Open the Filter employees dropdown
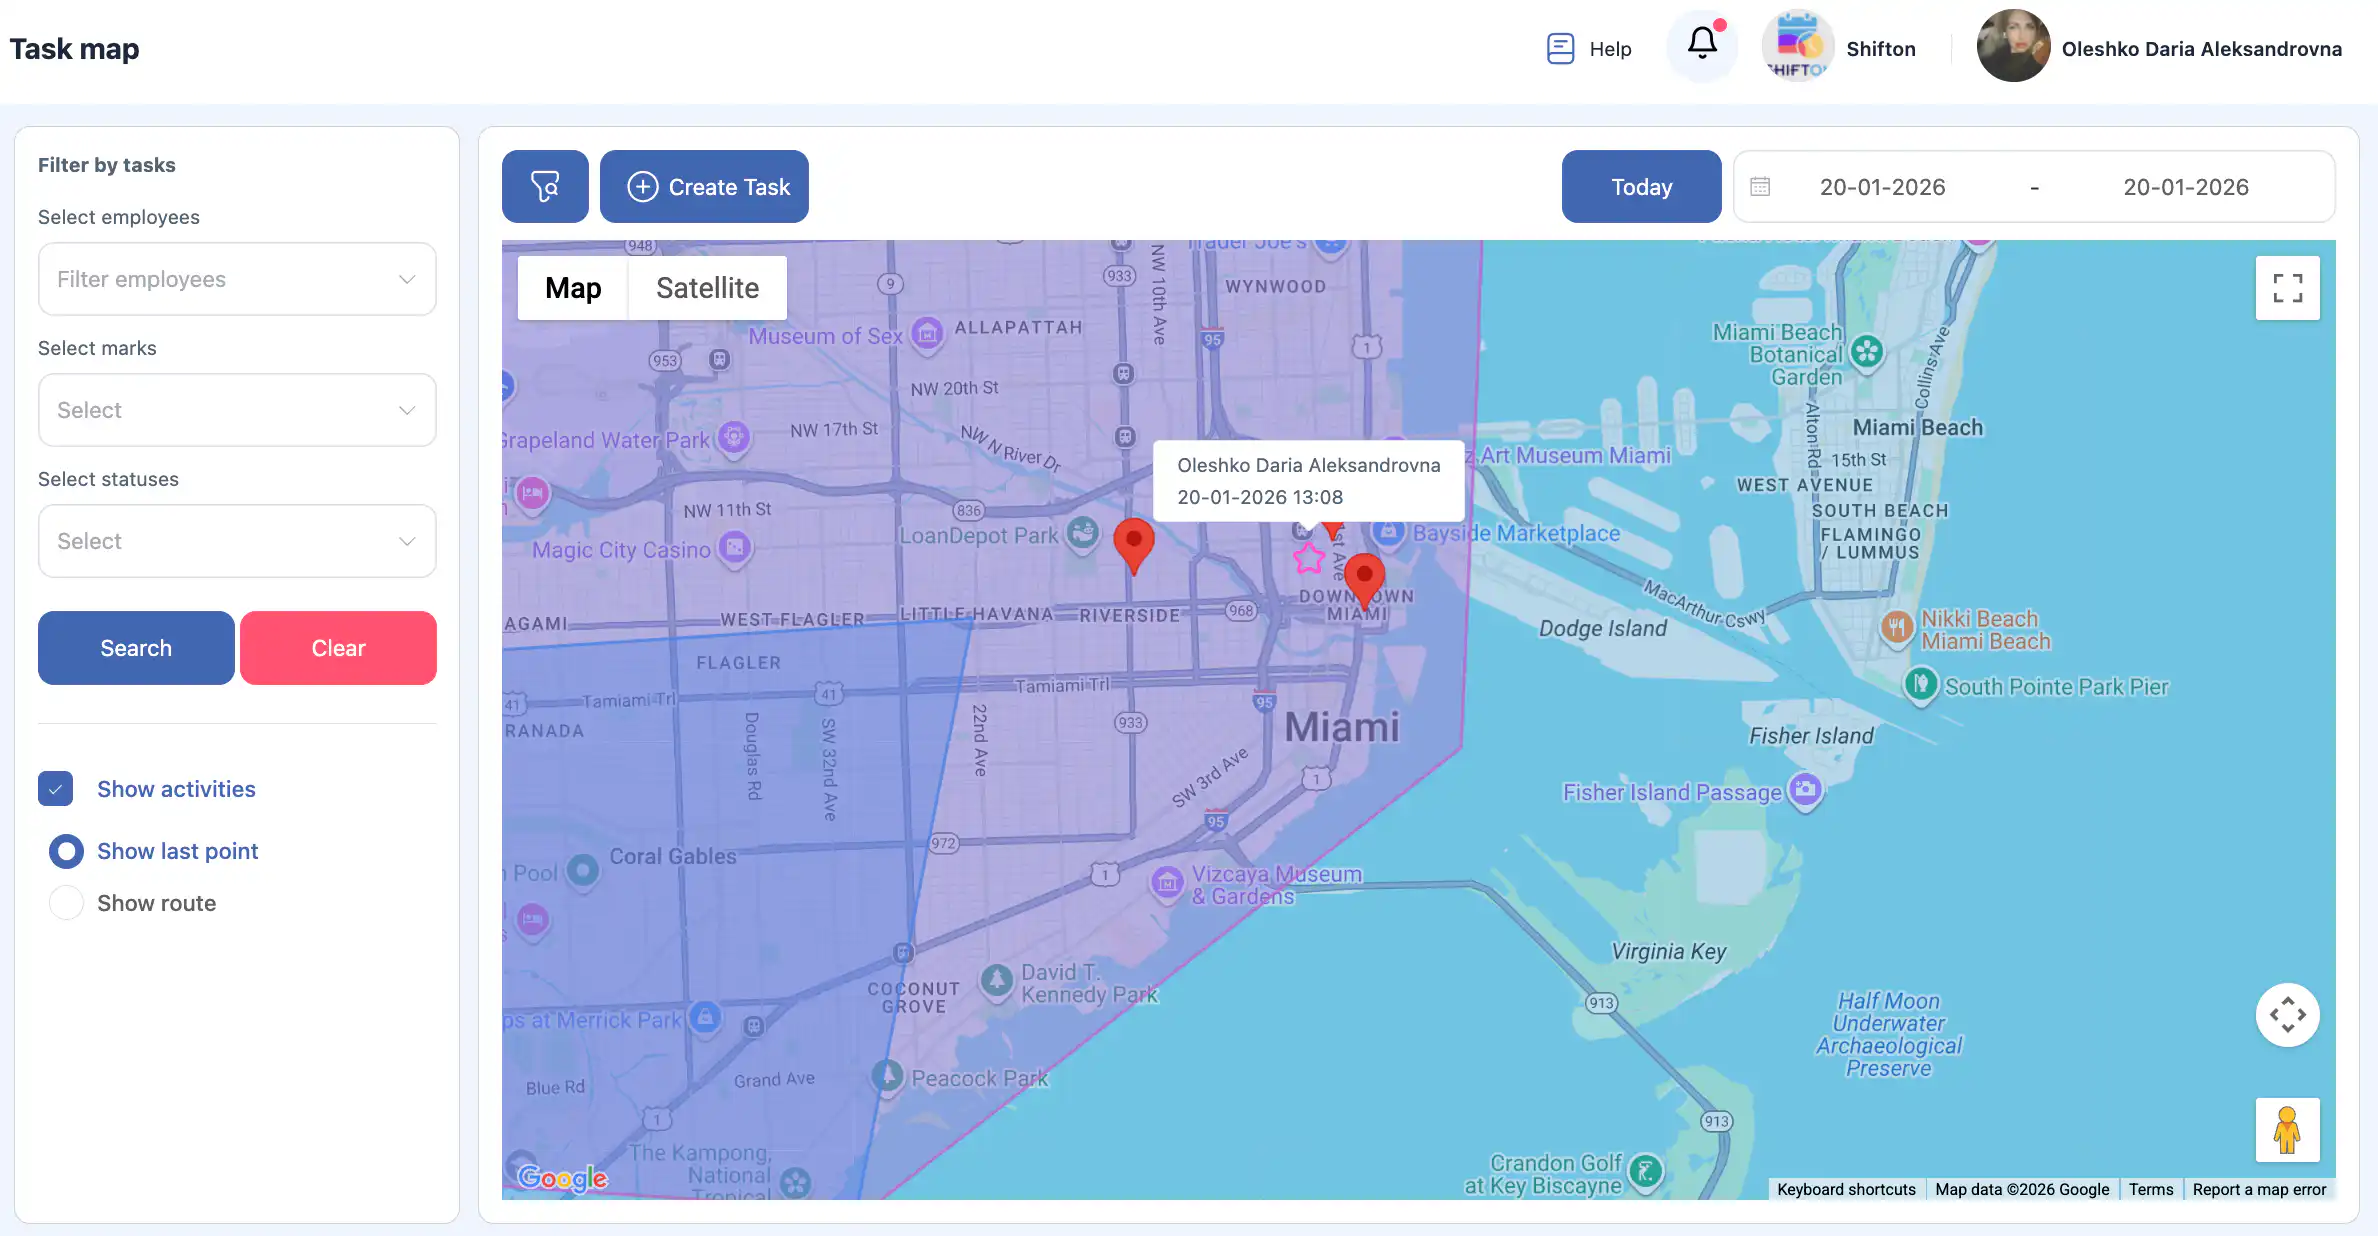 tap(237, 279)
